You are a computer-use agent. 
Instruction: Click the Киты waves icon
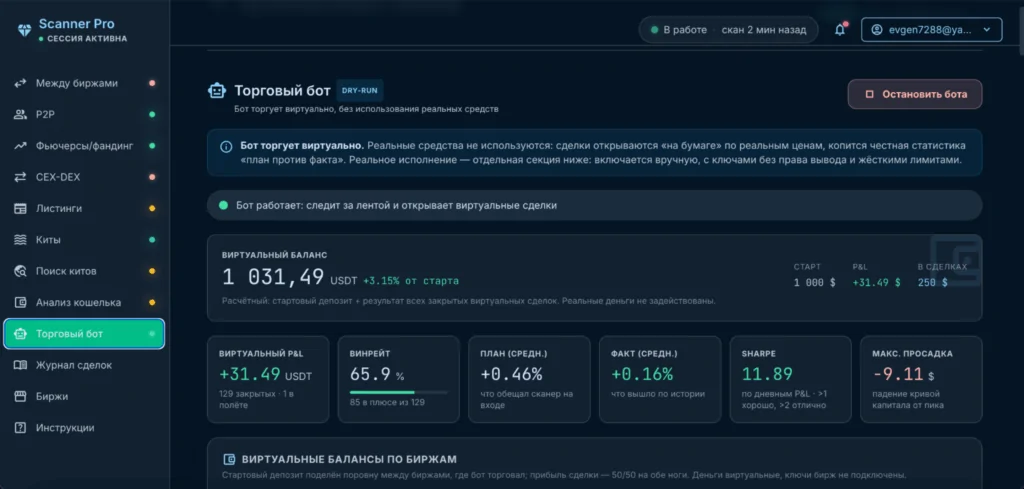point(20,240)
